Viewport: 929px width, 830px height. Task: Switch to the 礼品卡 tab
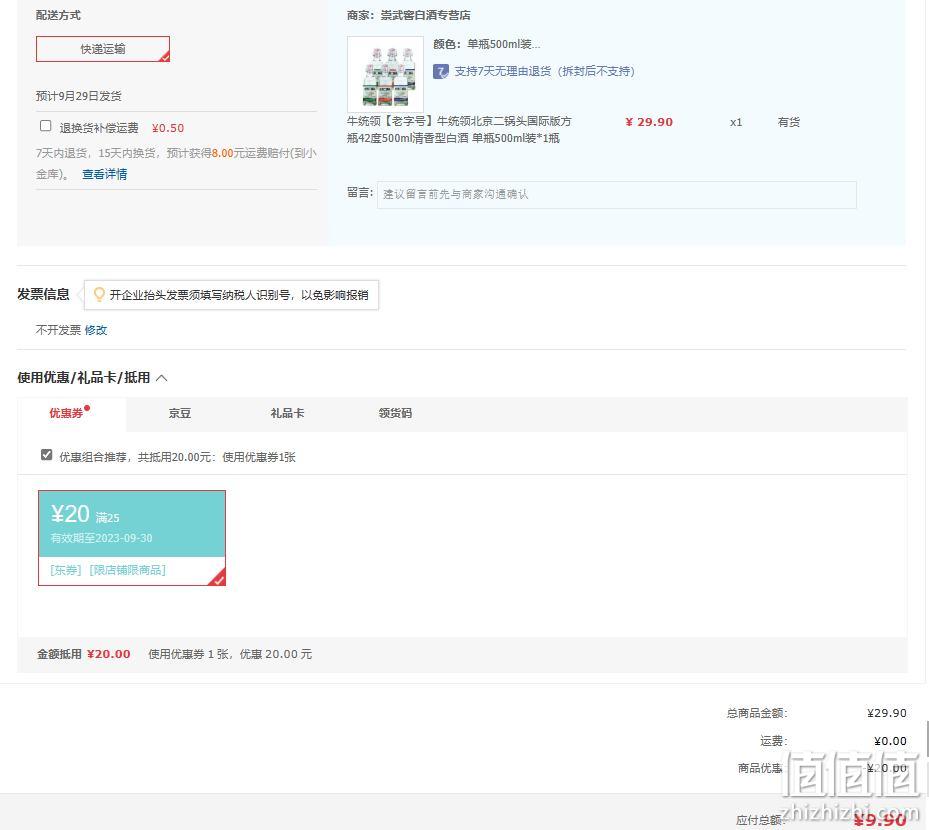[x=287, y=413]
